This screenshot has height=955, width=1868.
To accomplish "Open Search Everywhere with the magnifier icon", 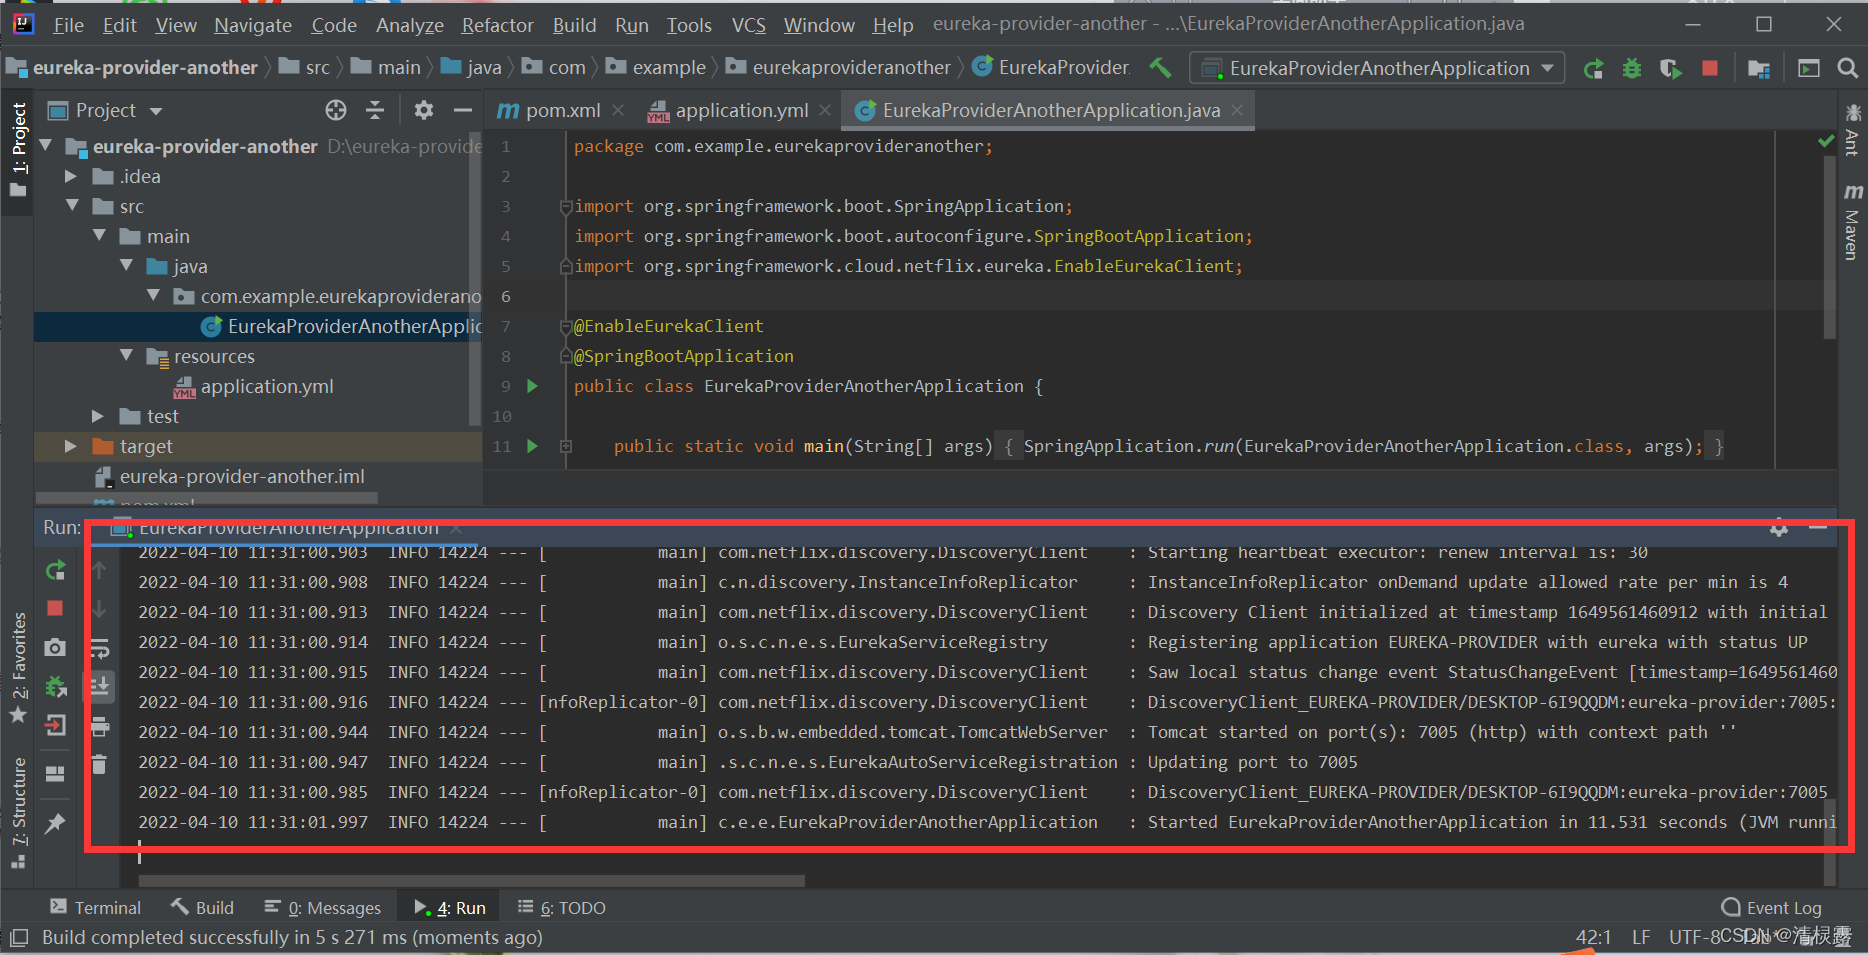I will [1848, 68].
